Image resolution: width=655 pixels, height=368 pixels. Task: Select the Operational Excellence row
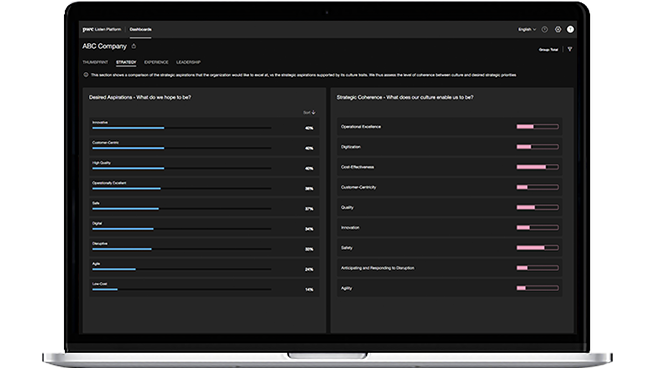pos(449,127)
